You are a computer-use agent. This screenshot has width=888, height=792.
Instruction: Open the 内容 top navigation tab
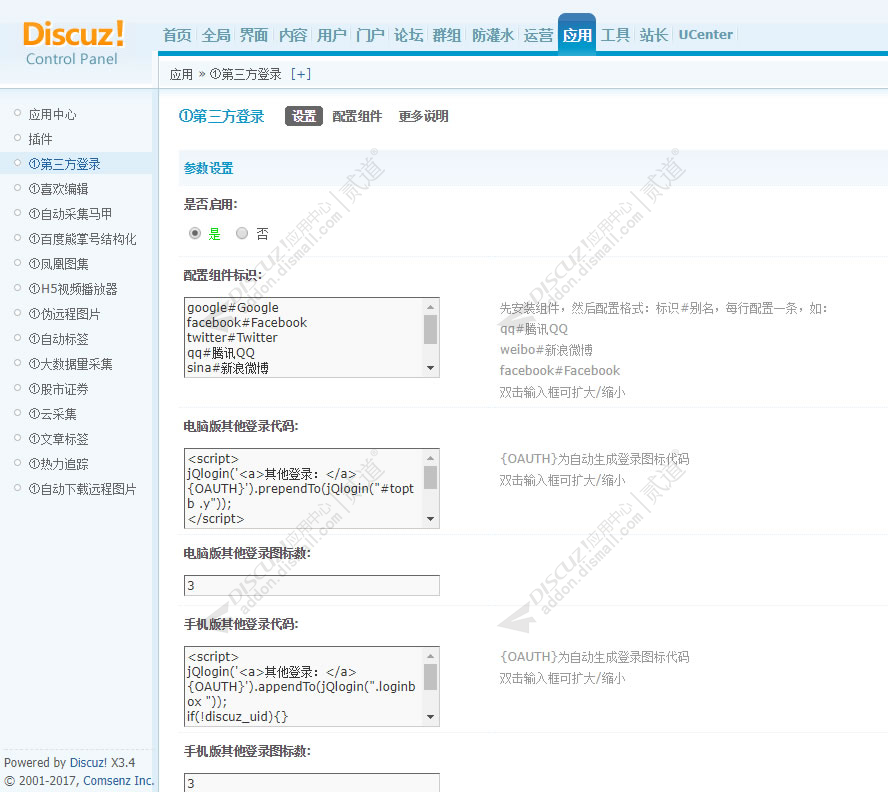(293, 35)
